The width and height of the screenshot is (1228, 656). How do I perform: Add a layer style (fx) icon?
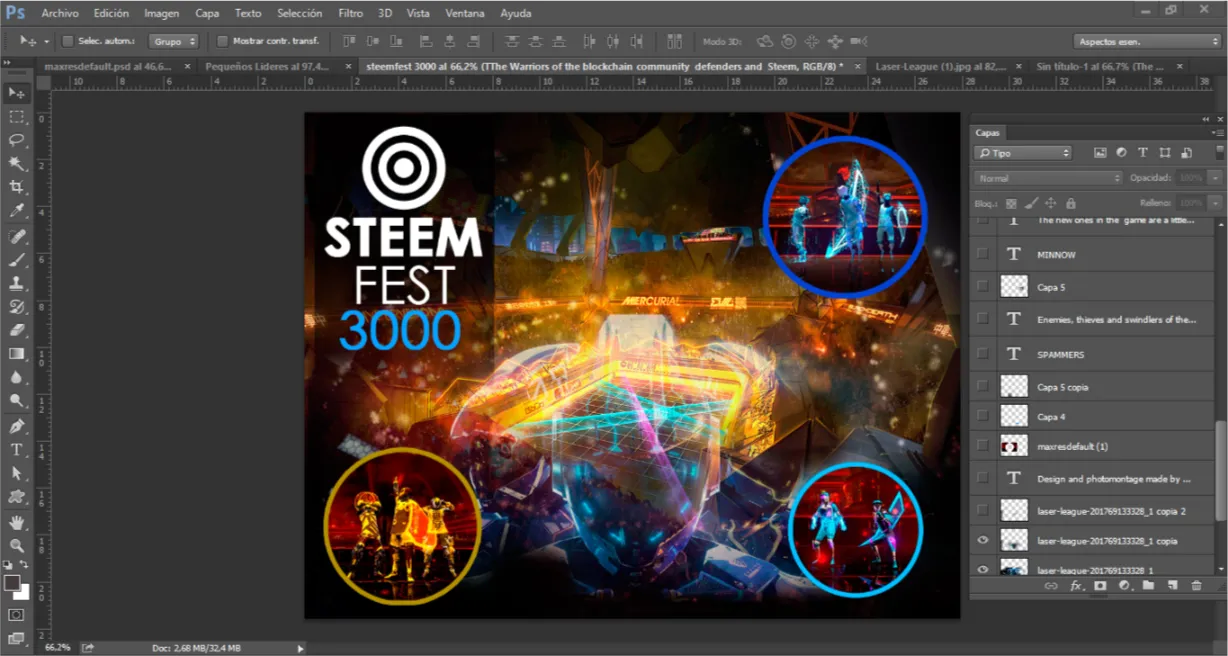(x=1076, y=586)
